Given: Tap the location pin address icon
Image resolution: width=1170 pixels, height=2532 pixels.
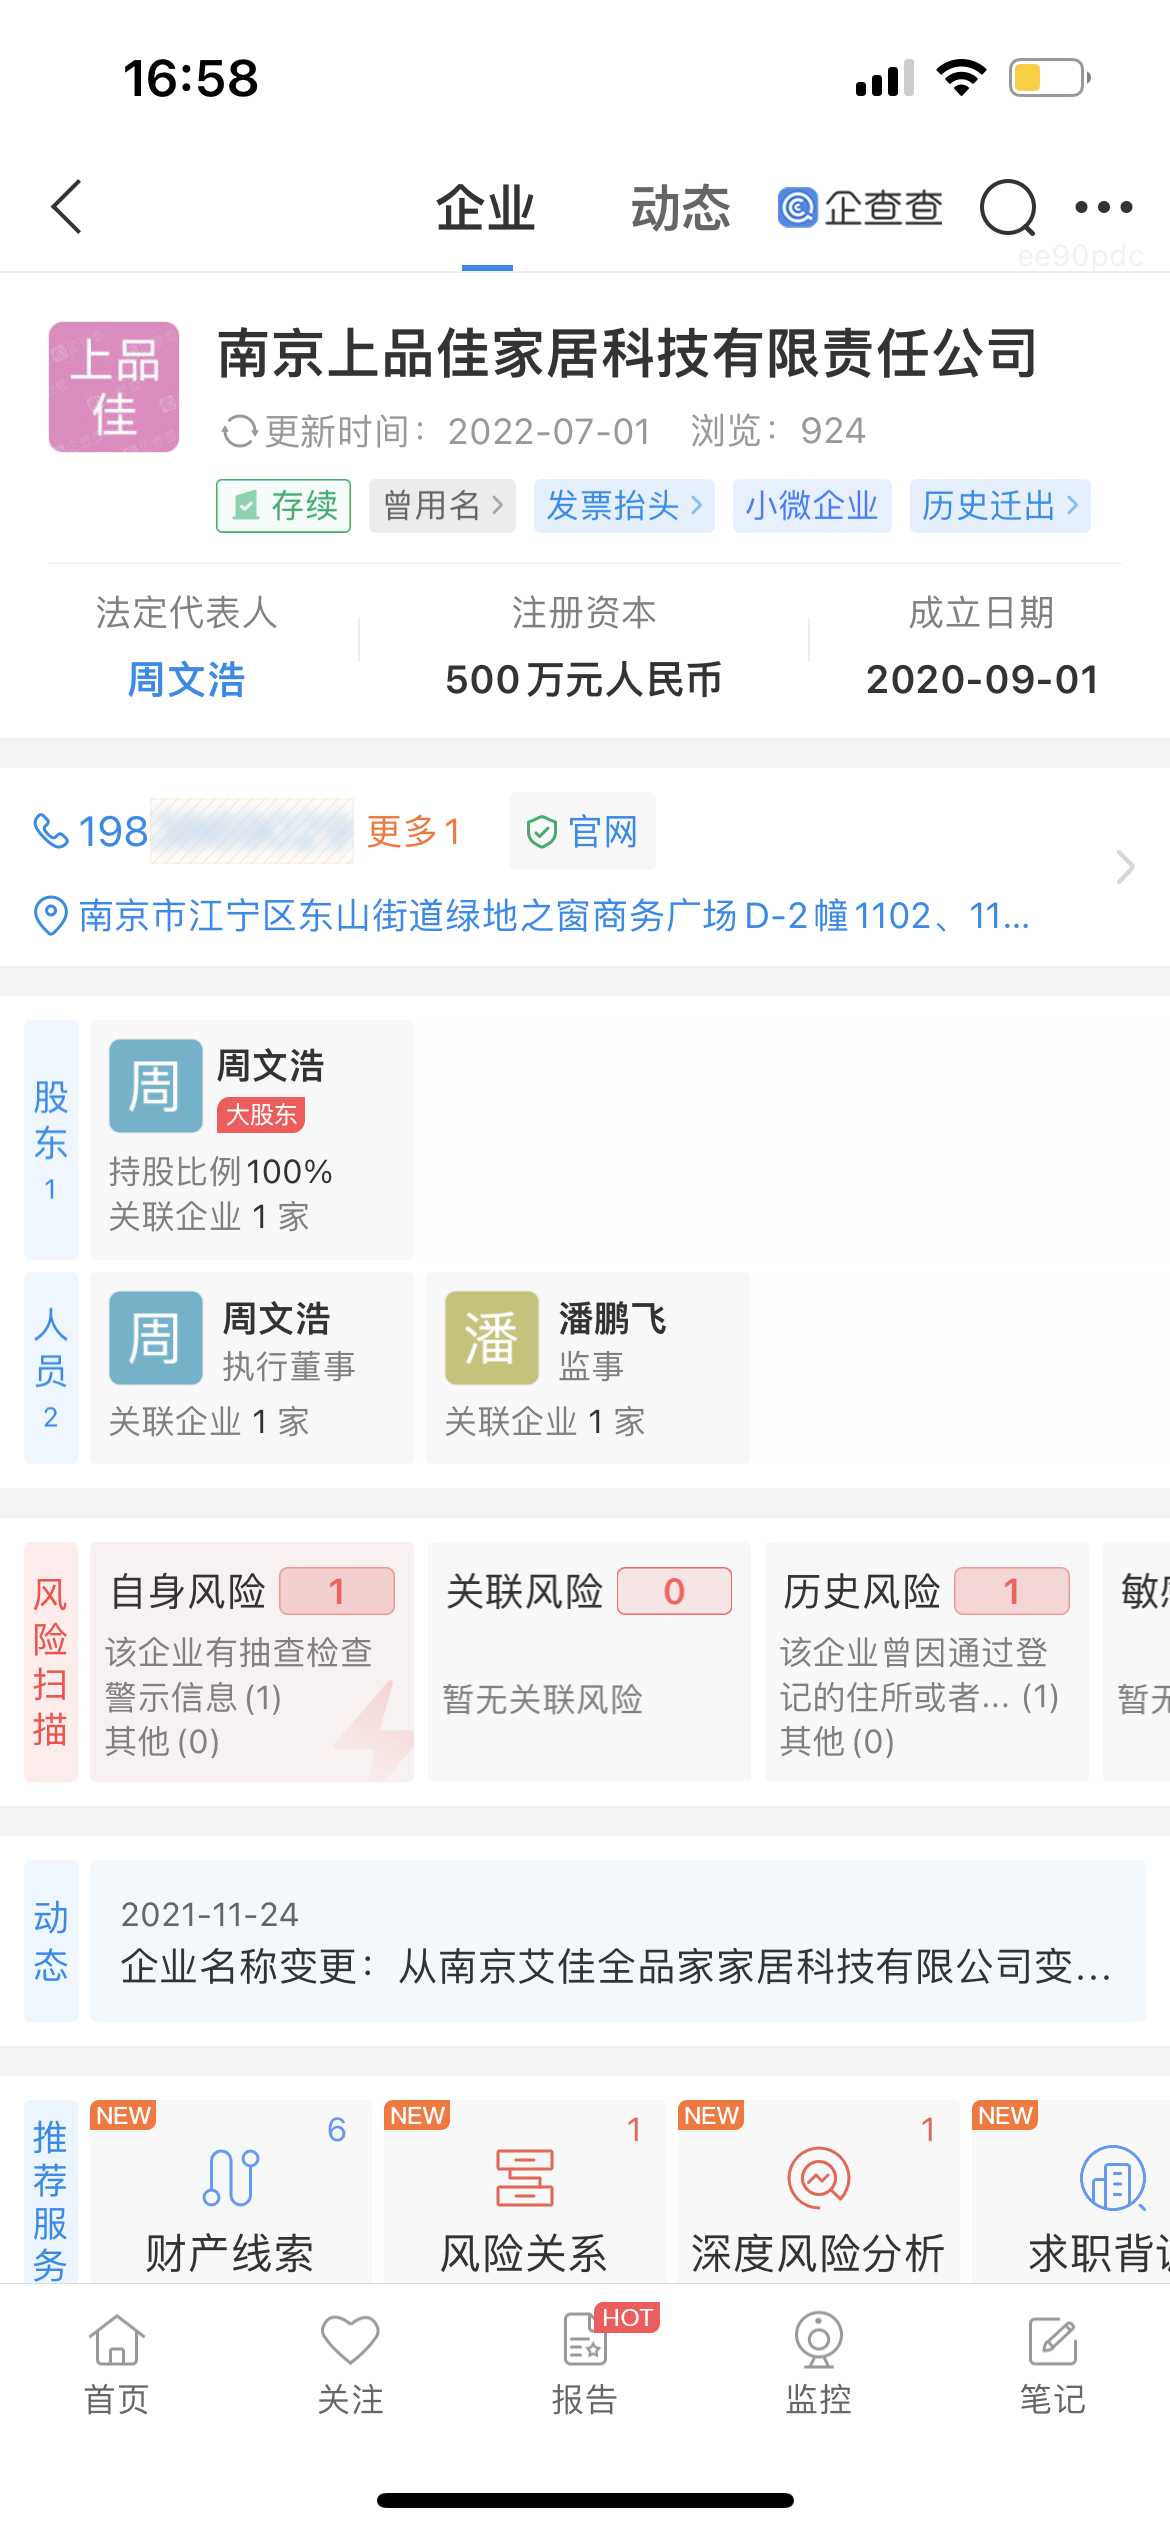Looking at the screenshot, I should pyautogui.click(x=51, y=915).
